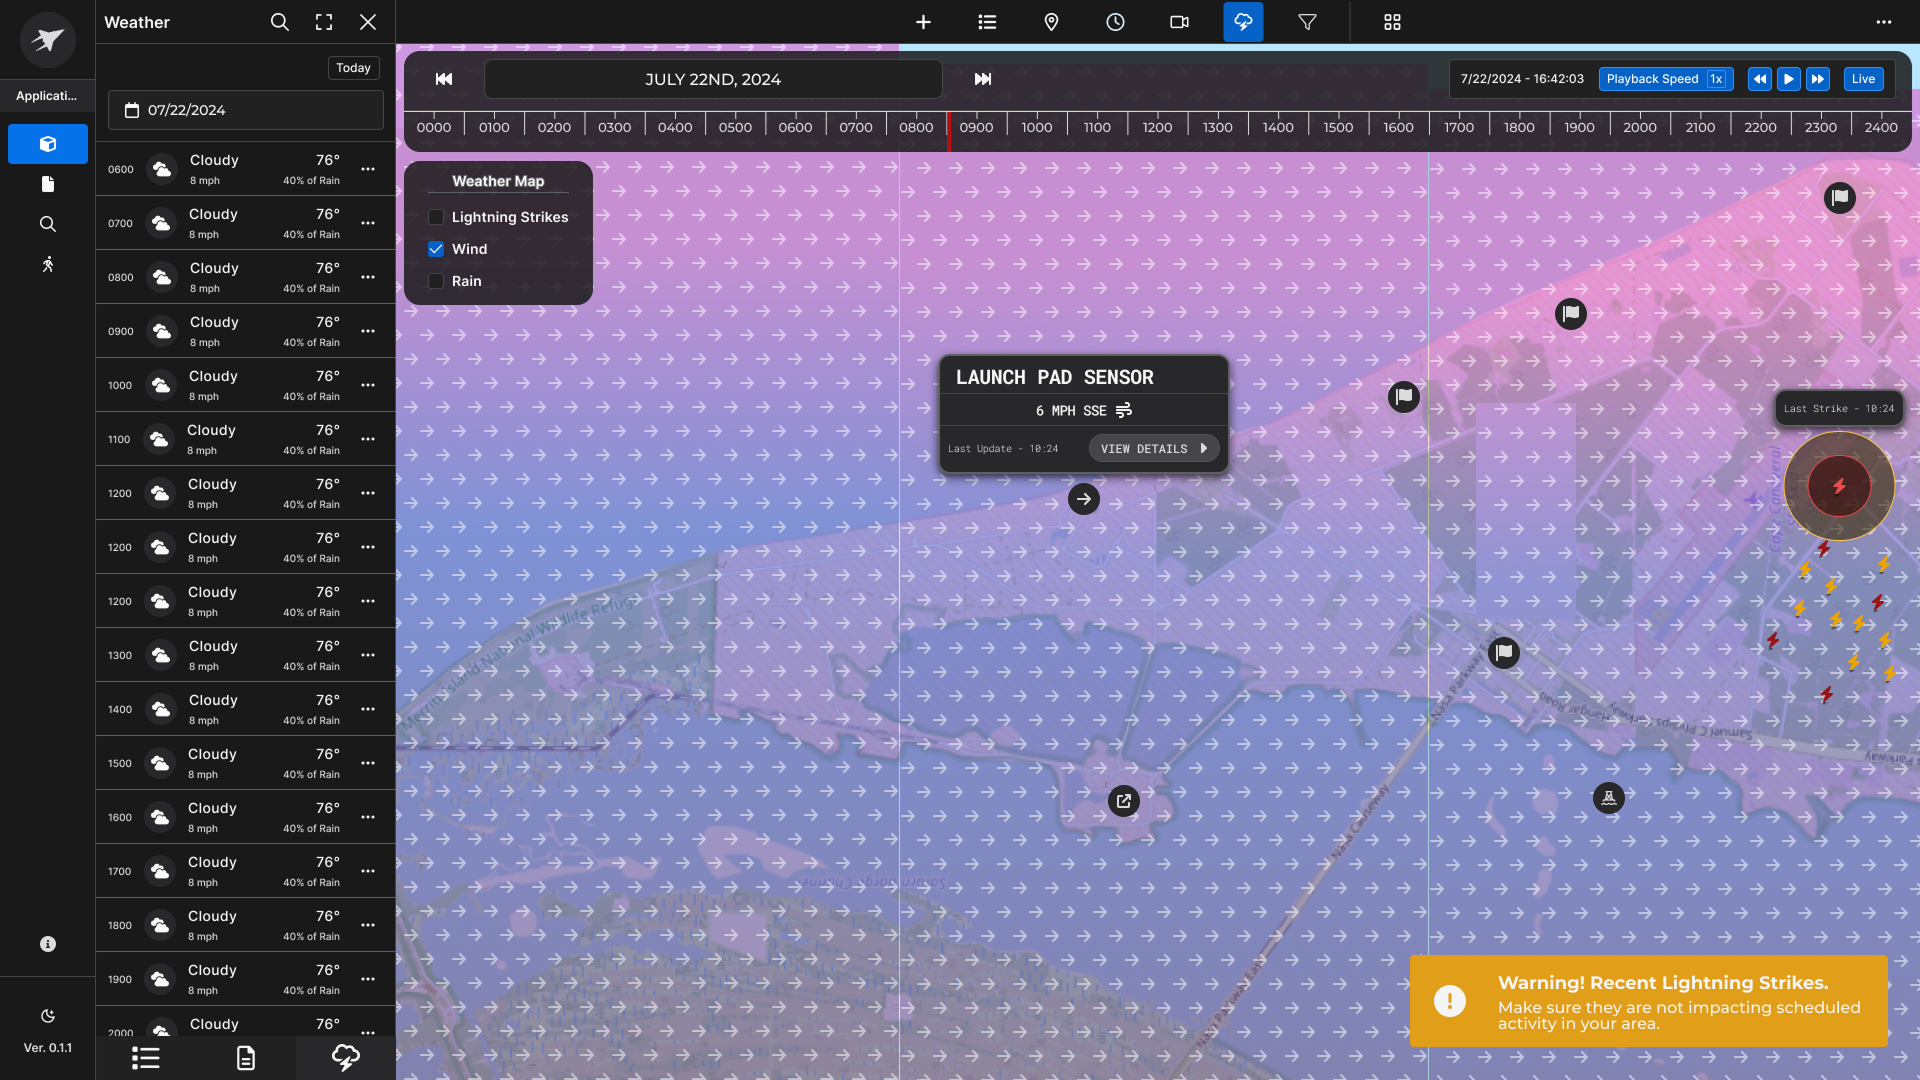Expand options for the 0600 Cloudy forecast row

click(x=368, y=169)
